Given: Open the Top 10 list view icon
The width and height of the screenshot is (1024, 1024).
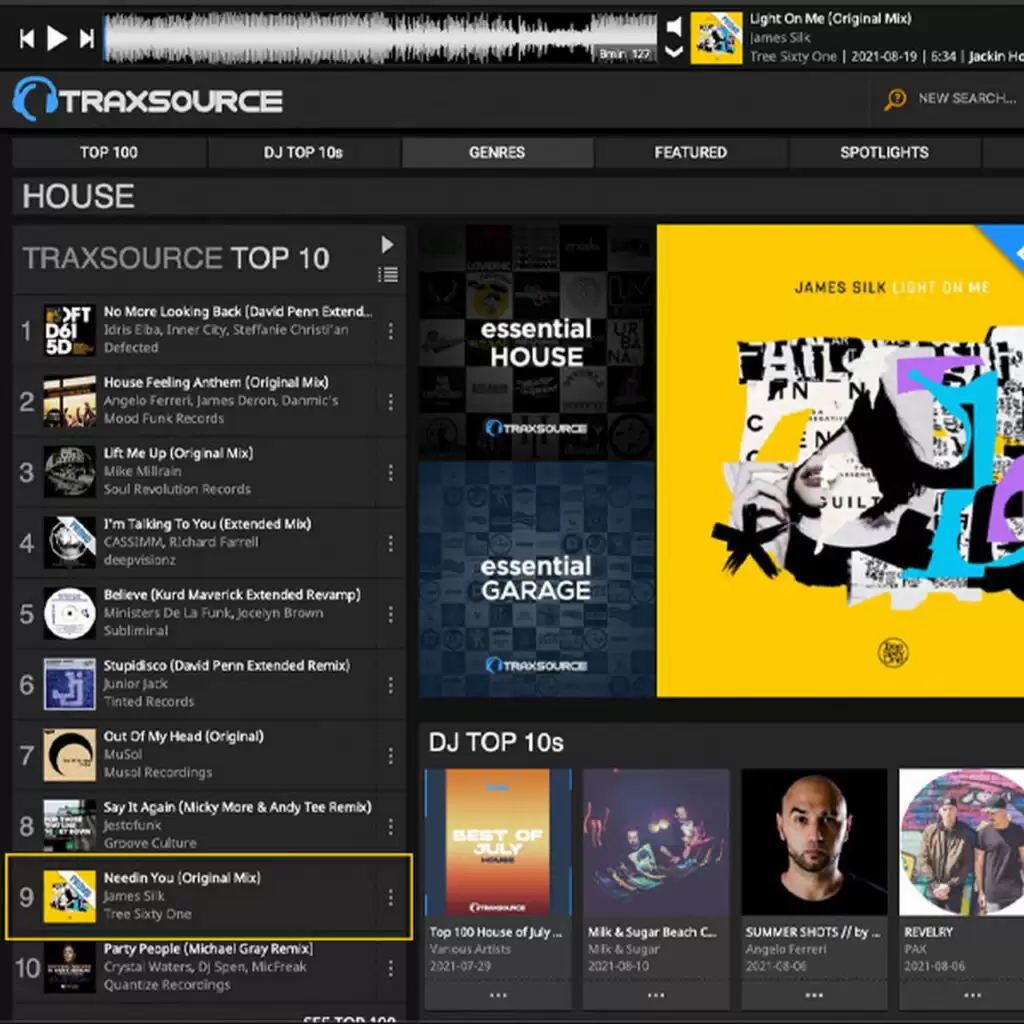Looking at the screenshot, I should click(388, 274).
